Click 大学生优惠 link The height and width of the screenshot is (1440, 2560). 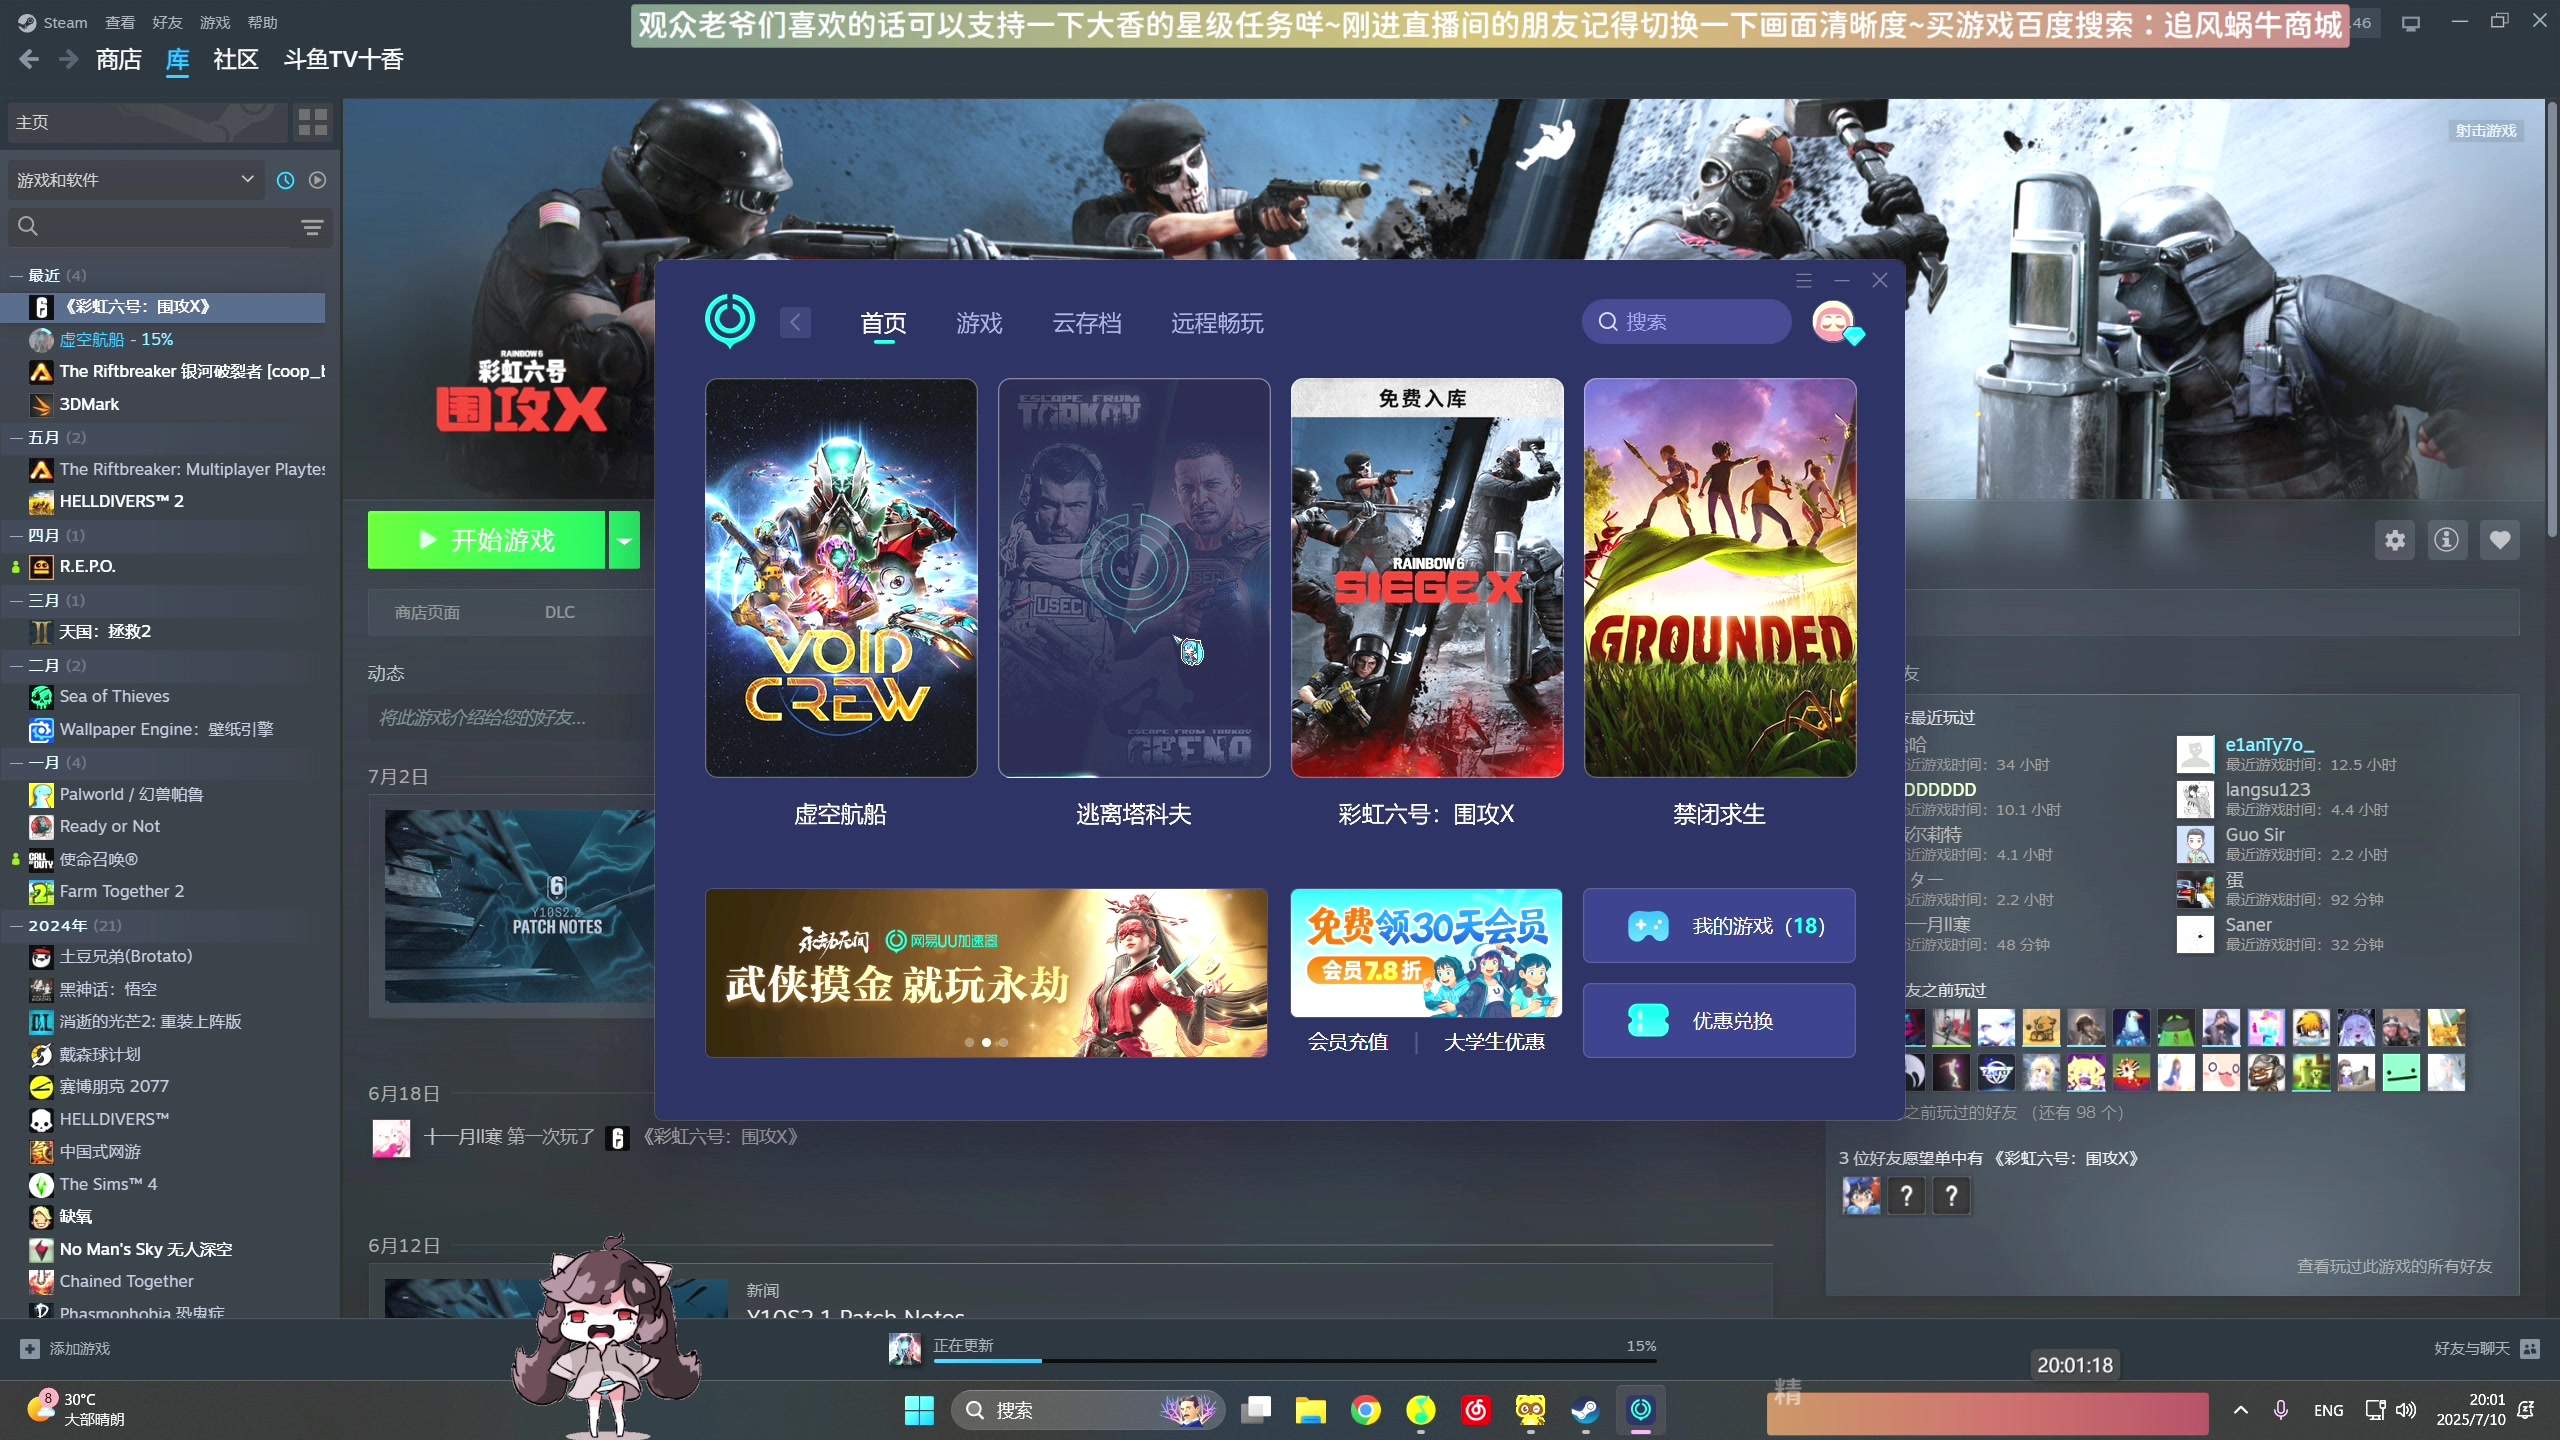1495,1042
